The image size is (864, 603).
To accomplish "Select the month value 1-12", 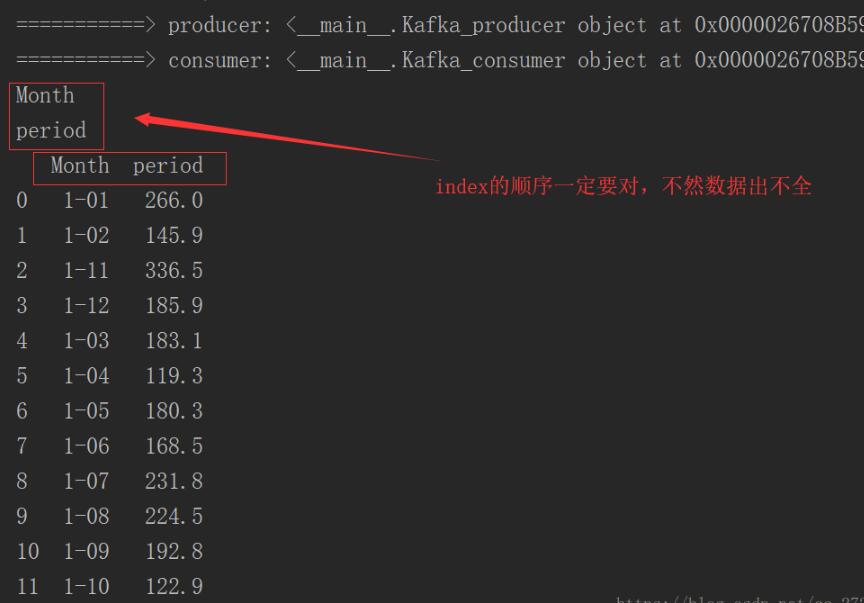I will pos(86,306).
